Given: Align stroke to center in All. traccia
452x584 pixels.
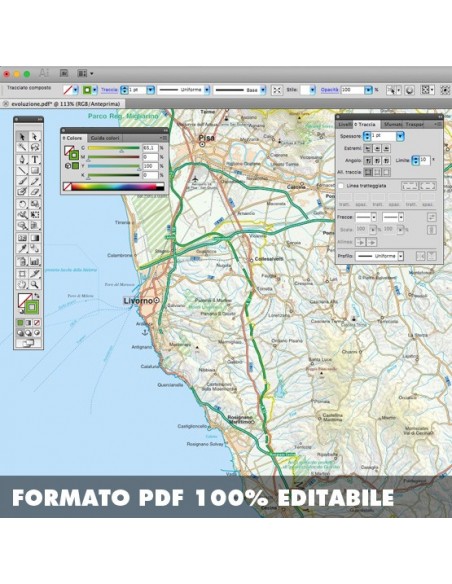Looking at the screenshot, I should [368, 172].
